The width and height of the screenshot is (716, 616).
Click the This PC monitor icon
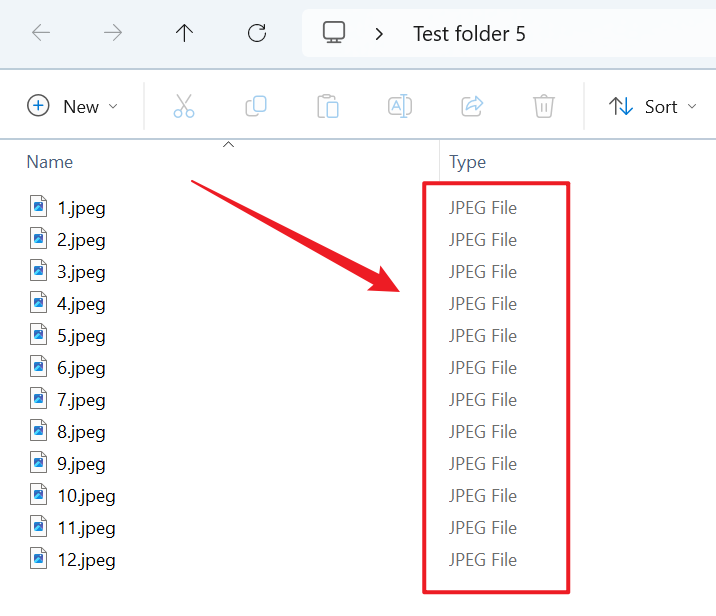click(334, 33)
